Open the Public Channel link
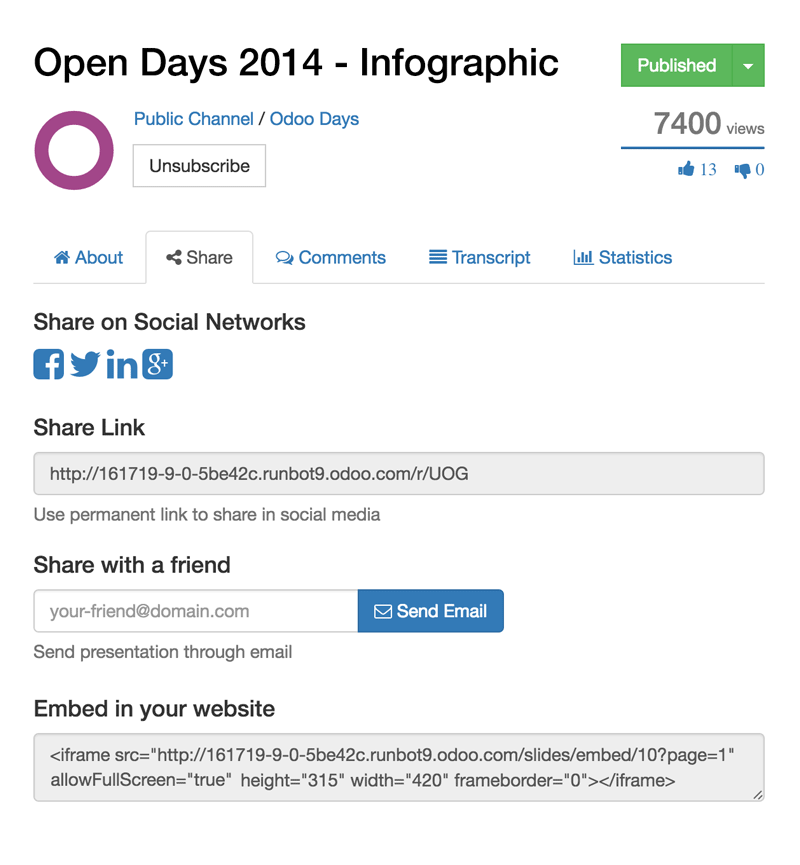Image resolution: width=800 pixels, height=865 pixels. [194, 119]
